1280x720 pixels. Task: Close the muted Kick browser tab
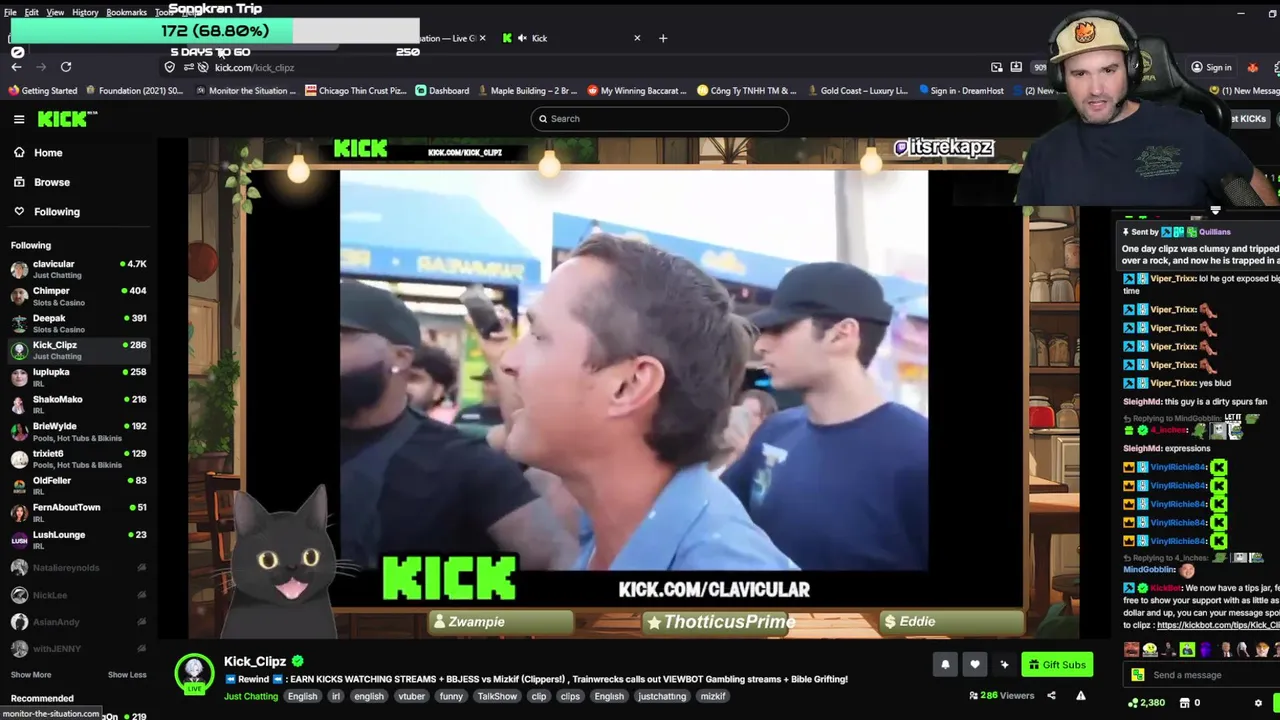(637, 38)
